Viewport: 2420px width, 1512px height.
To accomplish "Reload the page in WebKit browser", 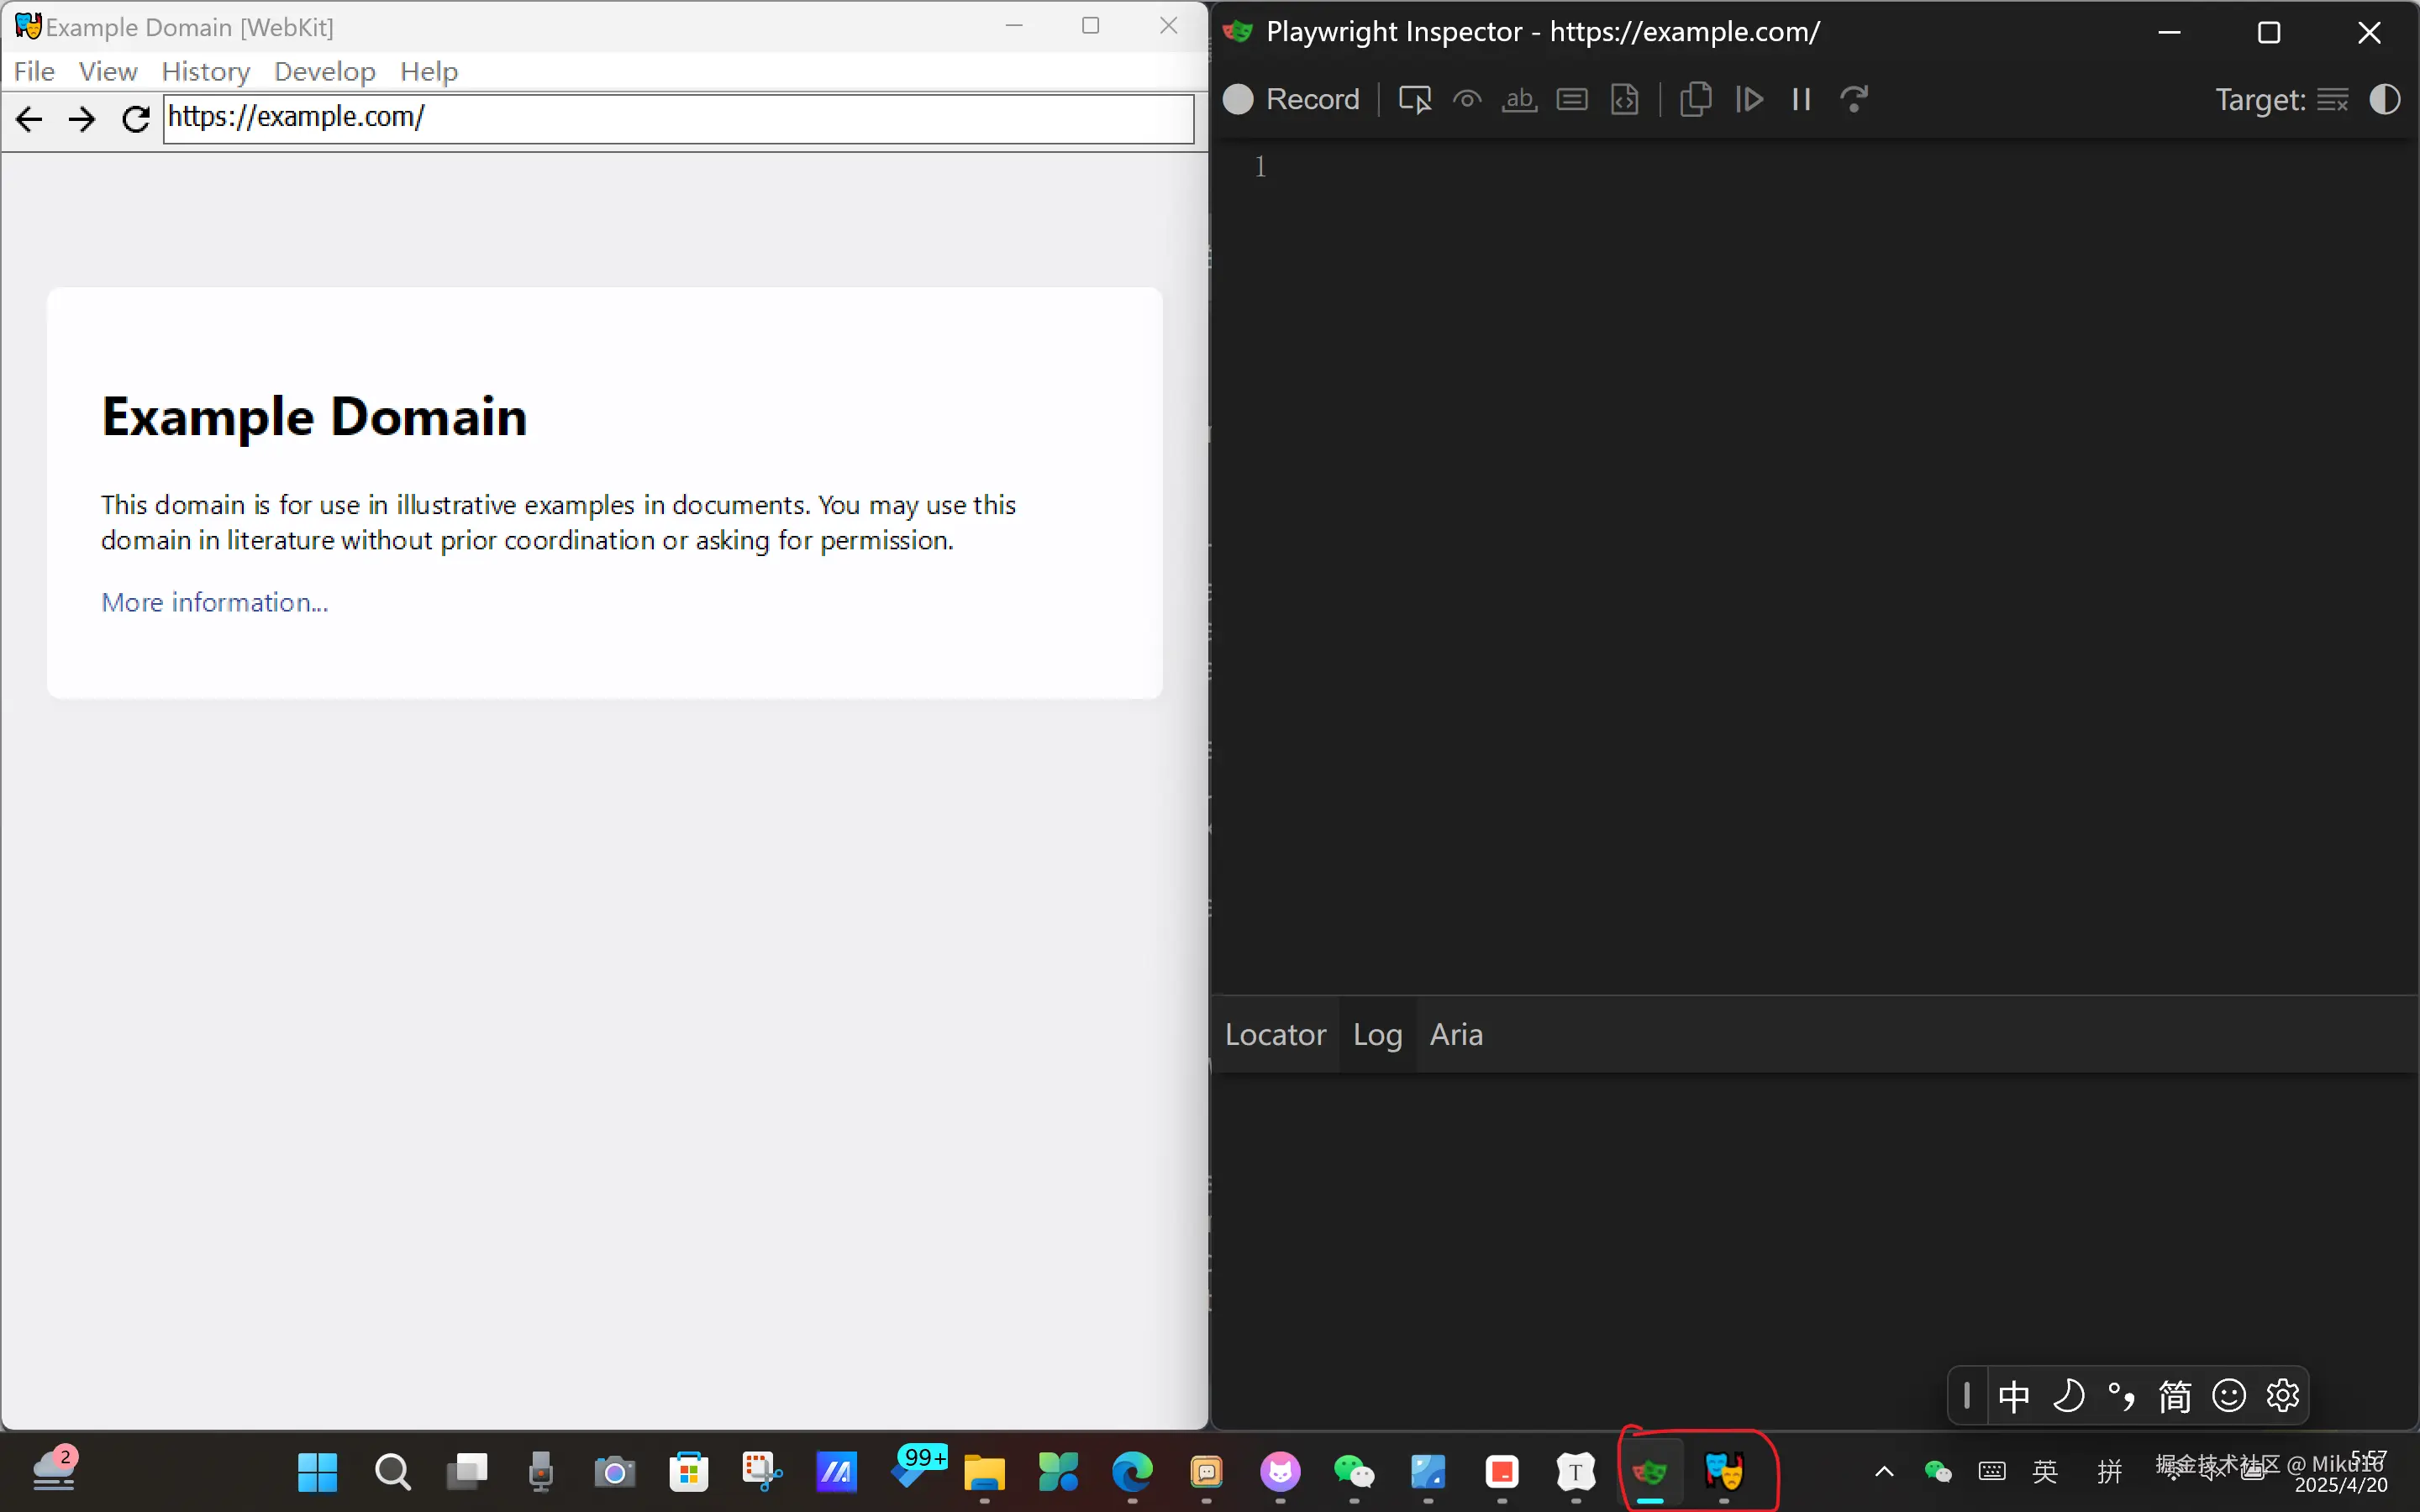I will [135, 119].
